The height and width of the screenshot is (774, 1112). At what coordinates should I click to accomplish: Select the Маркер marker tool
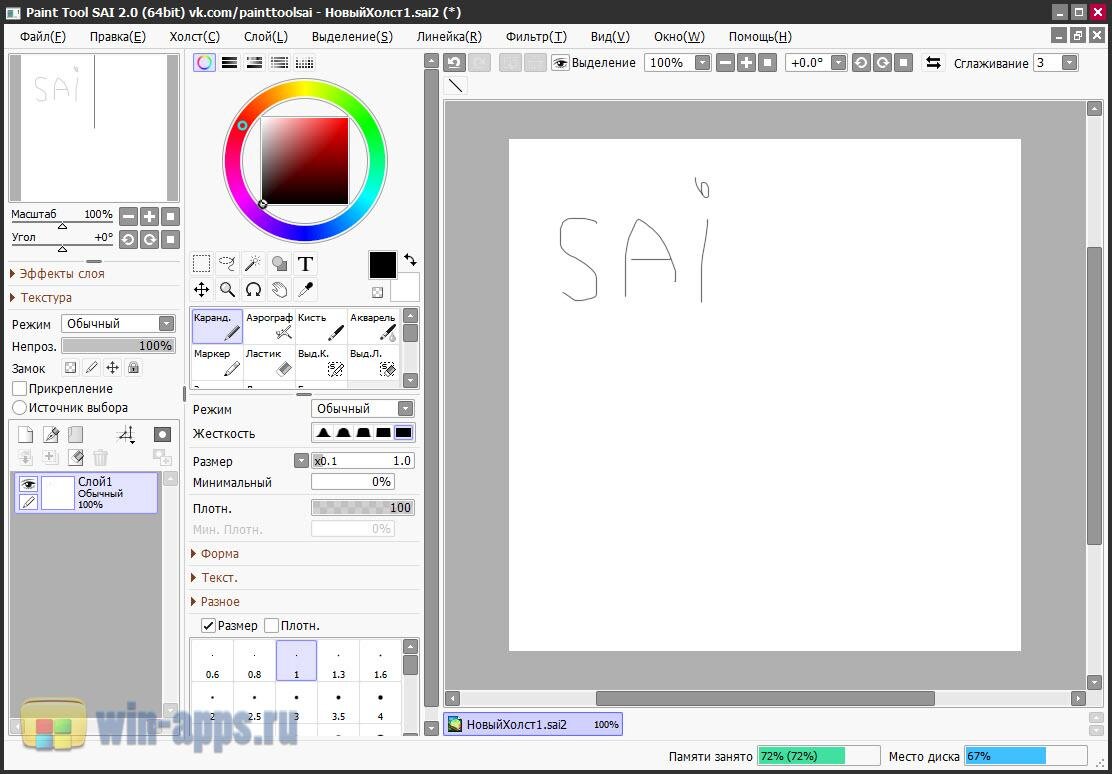point(217,362)
